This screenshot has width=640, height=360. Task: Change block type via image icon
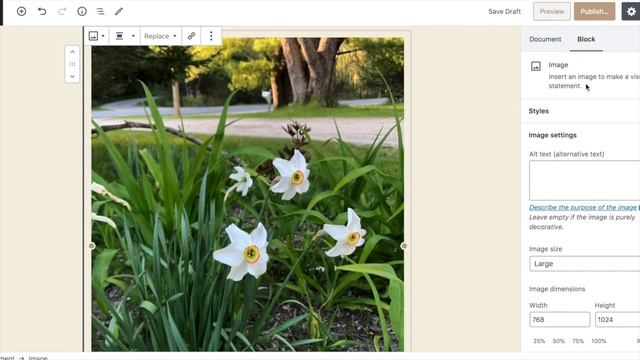[x=97, y=36]
